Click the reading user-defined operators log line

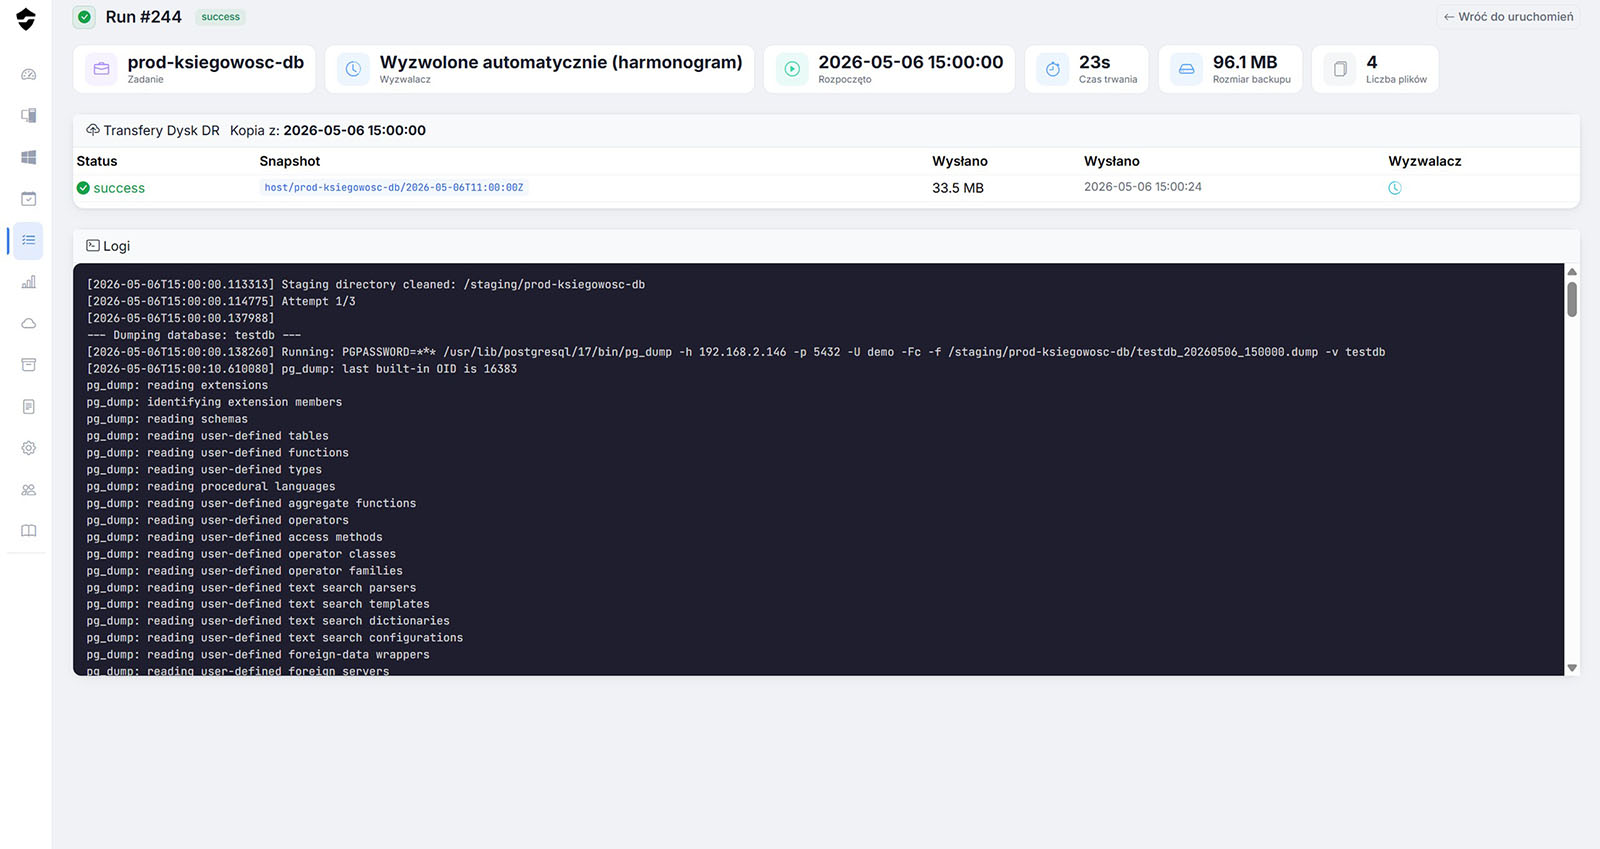coord(217,520)
